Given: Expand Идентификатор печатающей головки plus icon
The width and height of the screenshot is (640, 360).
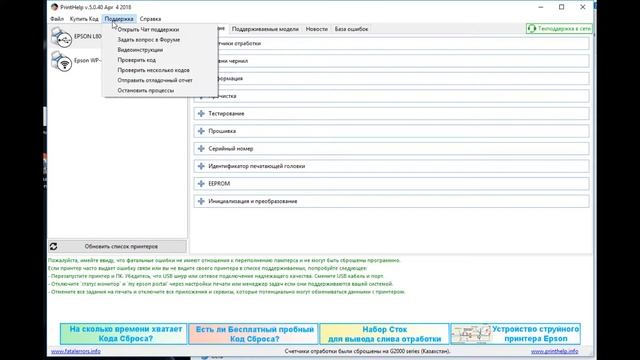Looking at the screenshot, I should tap(201, 166).
